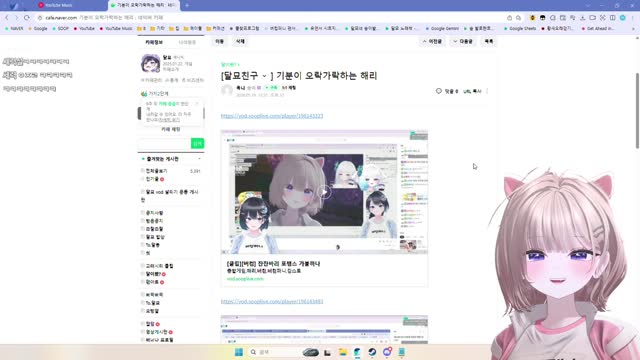
Task: Open the Google Sheets bookmark
Action: tap(520, 29)
